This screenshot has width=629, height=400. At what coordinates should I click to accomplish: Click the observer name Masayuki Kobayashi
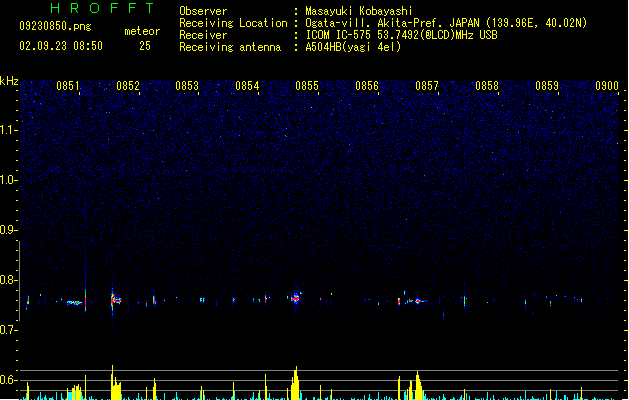(x=359, y=11)
